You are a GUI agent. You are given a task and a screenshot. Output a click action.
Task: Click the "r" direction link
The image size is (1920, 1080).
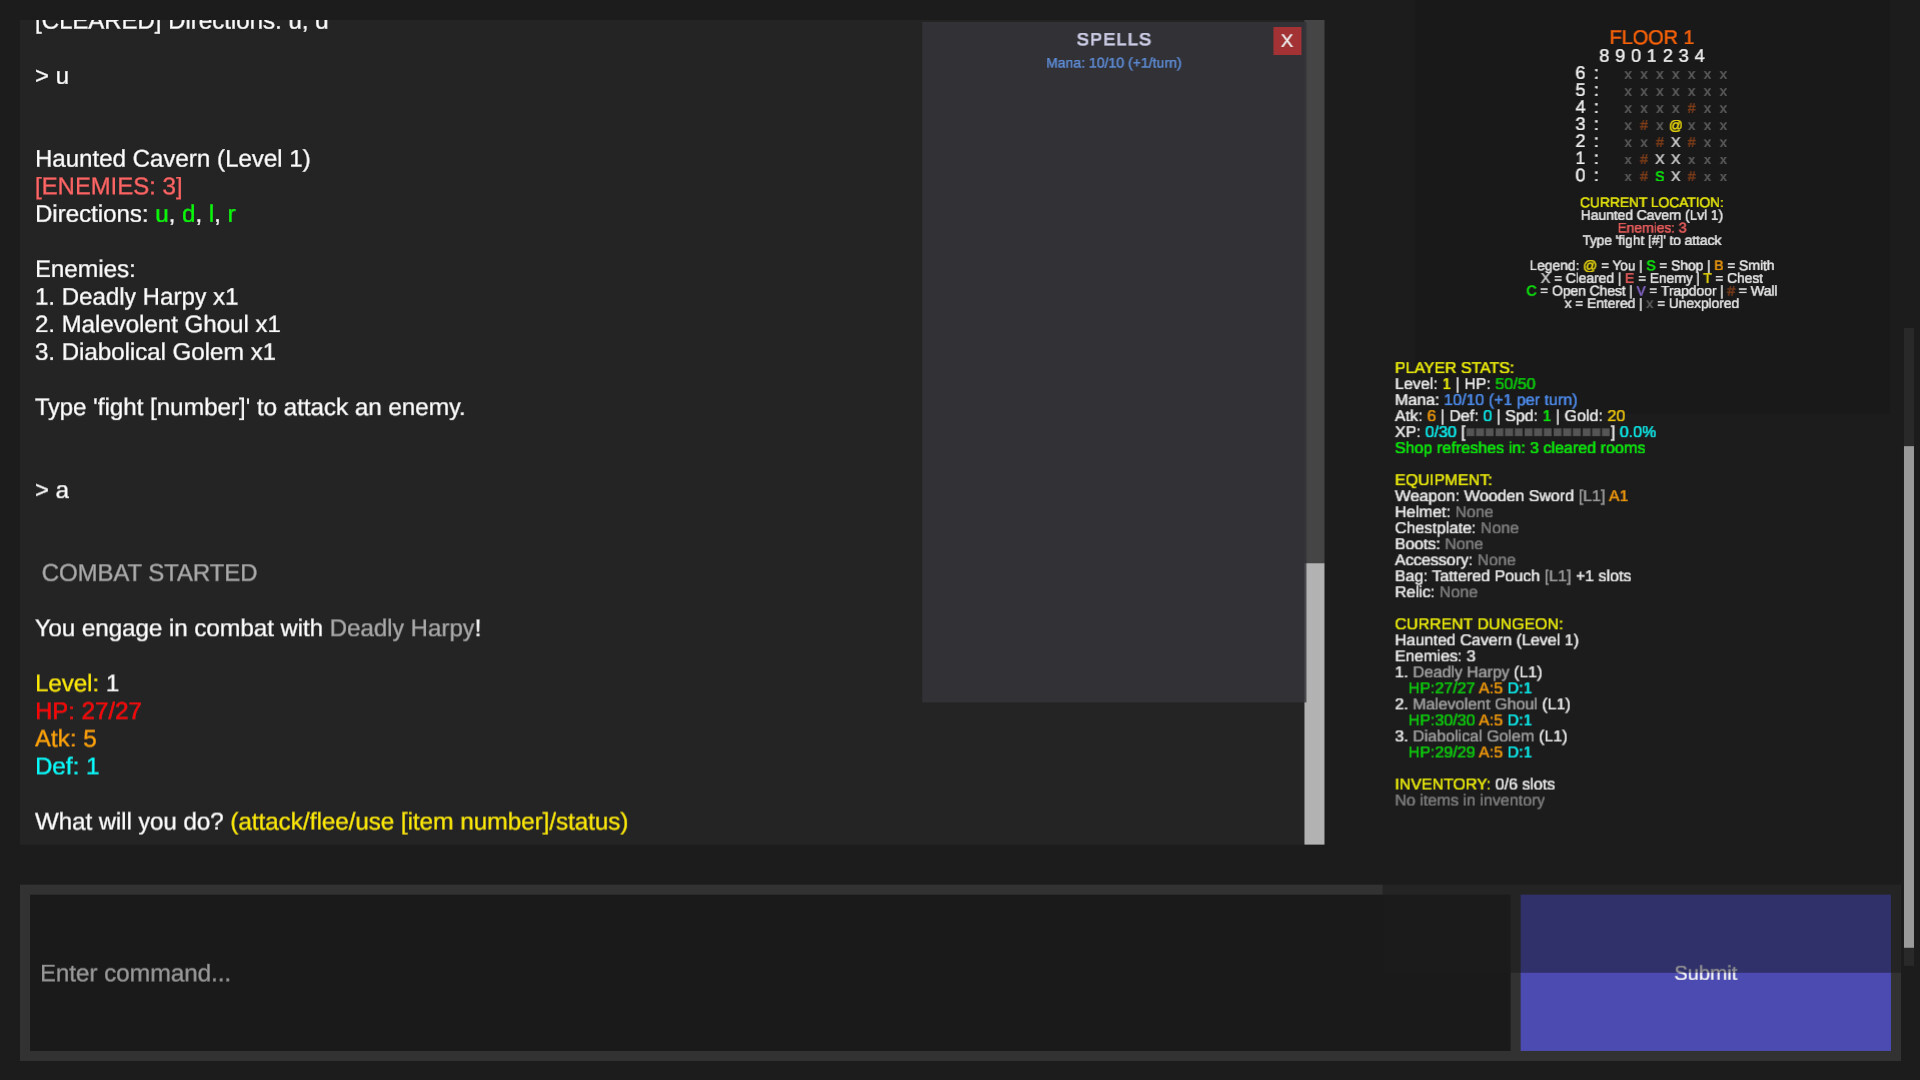click(x=231, y=214)
